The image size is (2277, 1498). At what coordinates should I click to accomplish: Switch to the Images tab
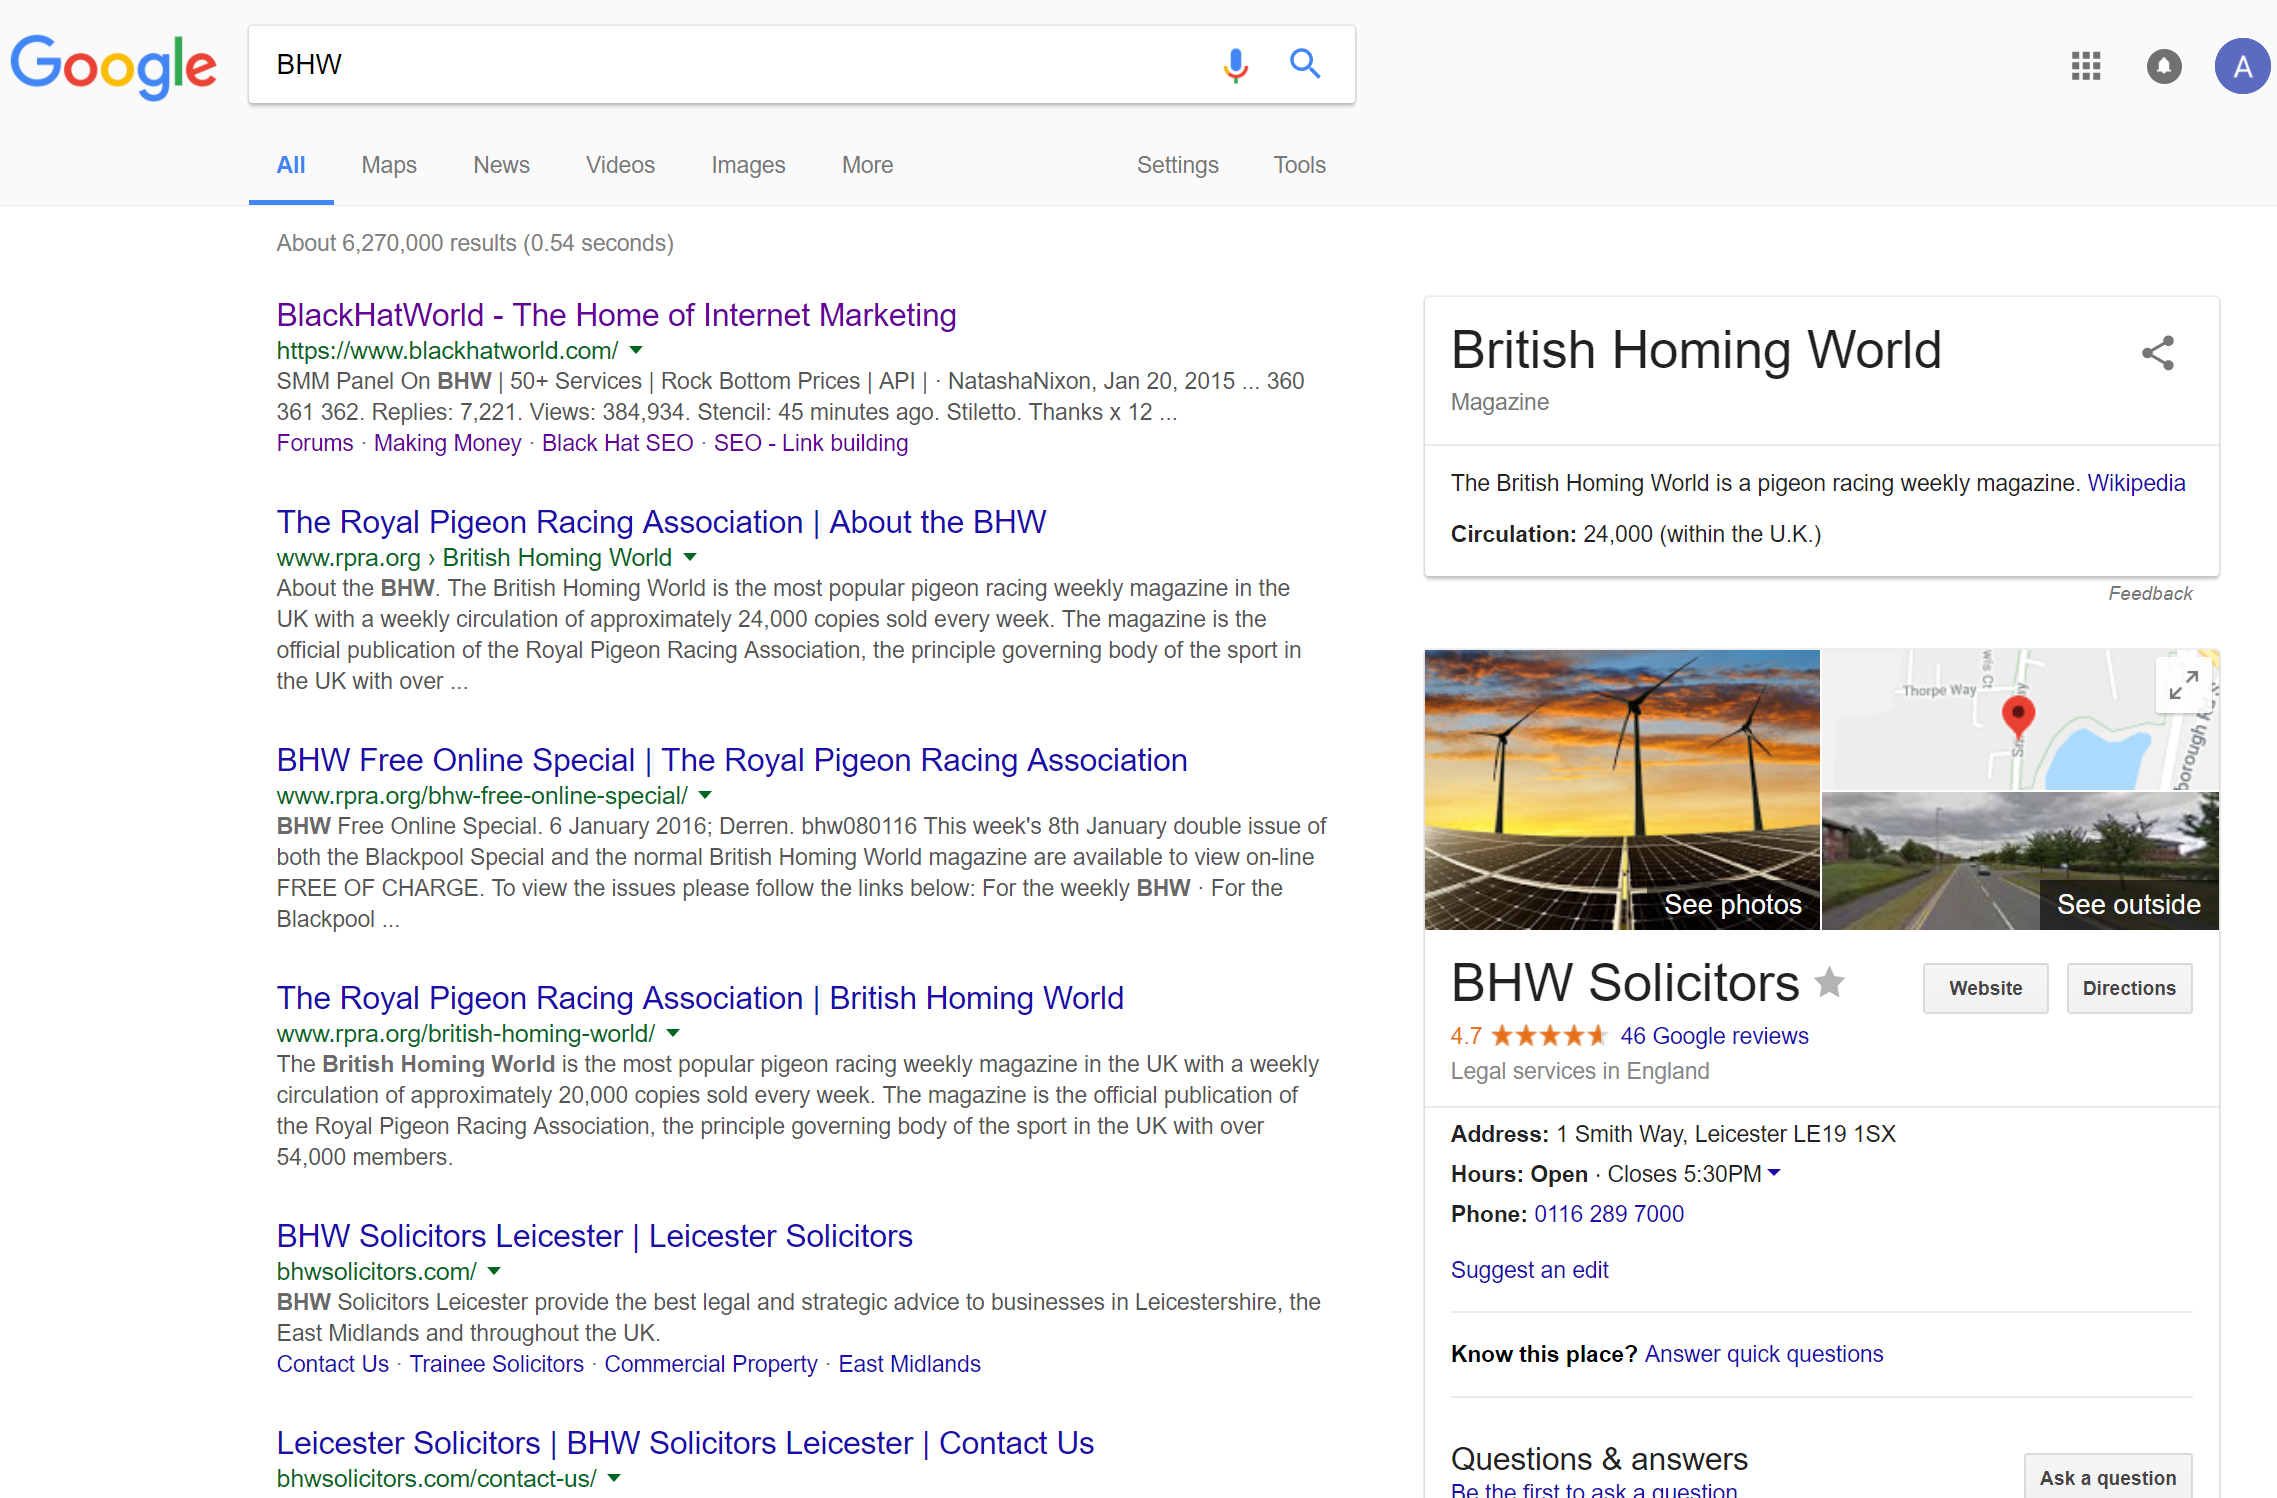748,165
